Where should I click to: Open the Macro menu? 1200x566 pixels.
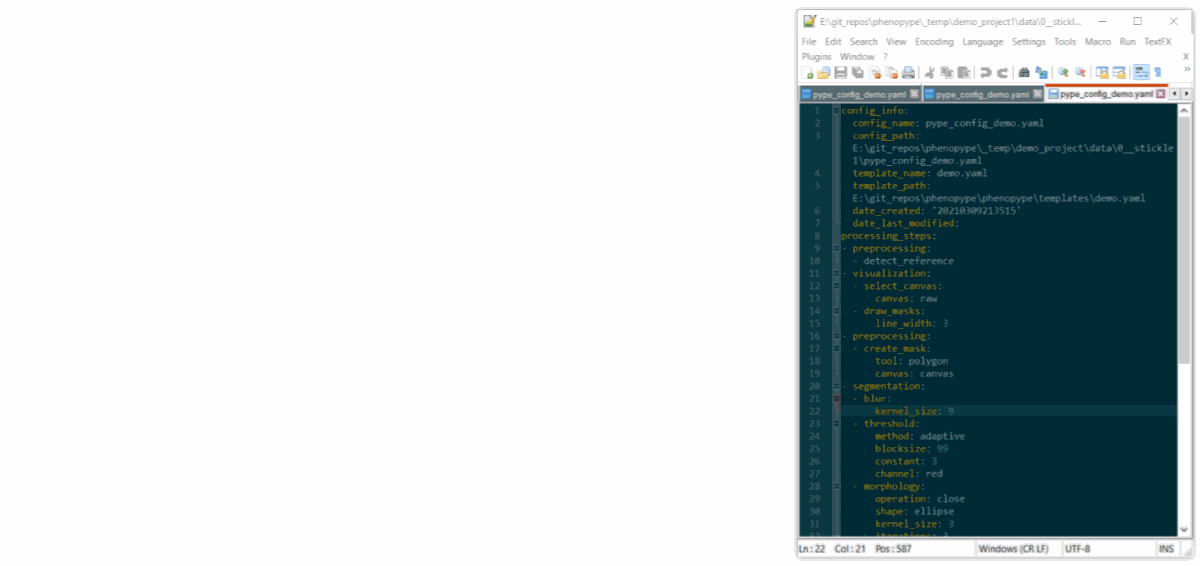1098,42
